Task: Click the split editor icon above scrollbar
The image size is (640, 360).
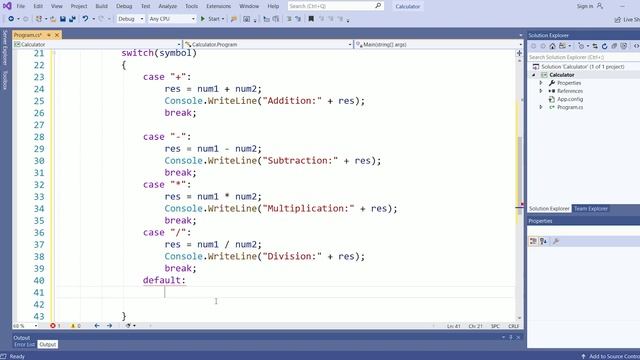Action: 519,53
